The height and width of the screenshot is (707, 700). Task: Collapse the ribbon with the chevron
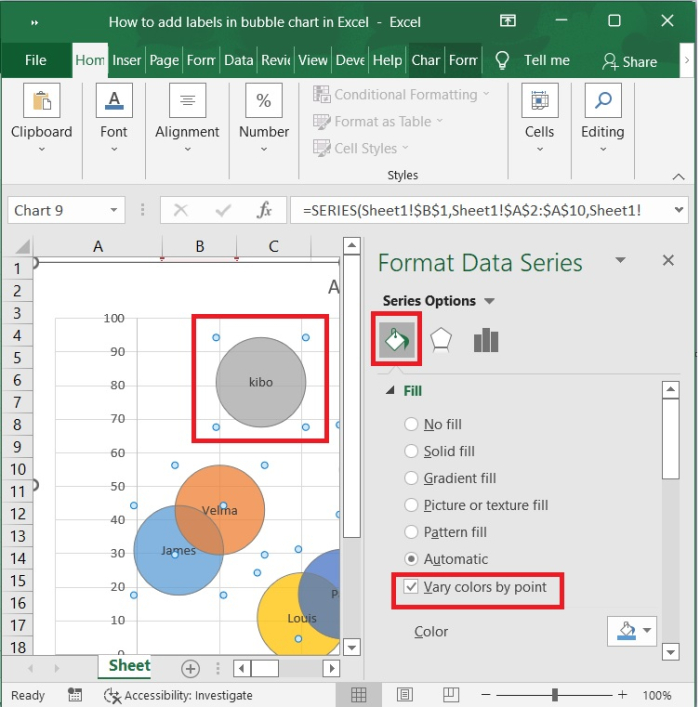(x=678, y=177)
